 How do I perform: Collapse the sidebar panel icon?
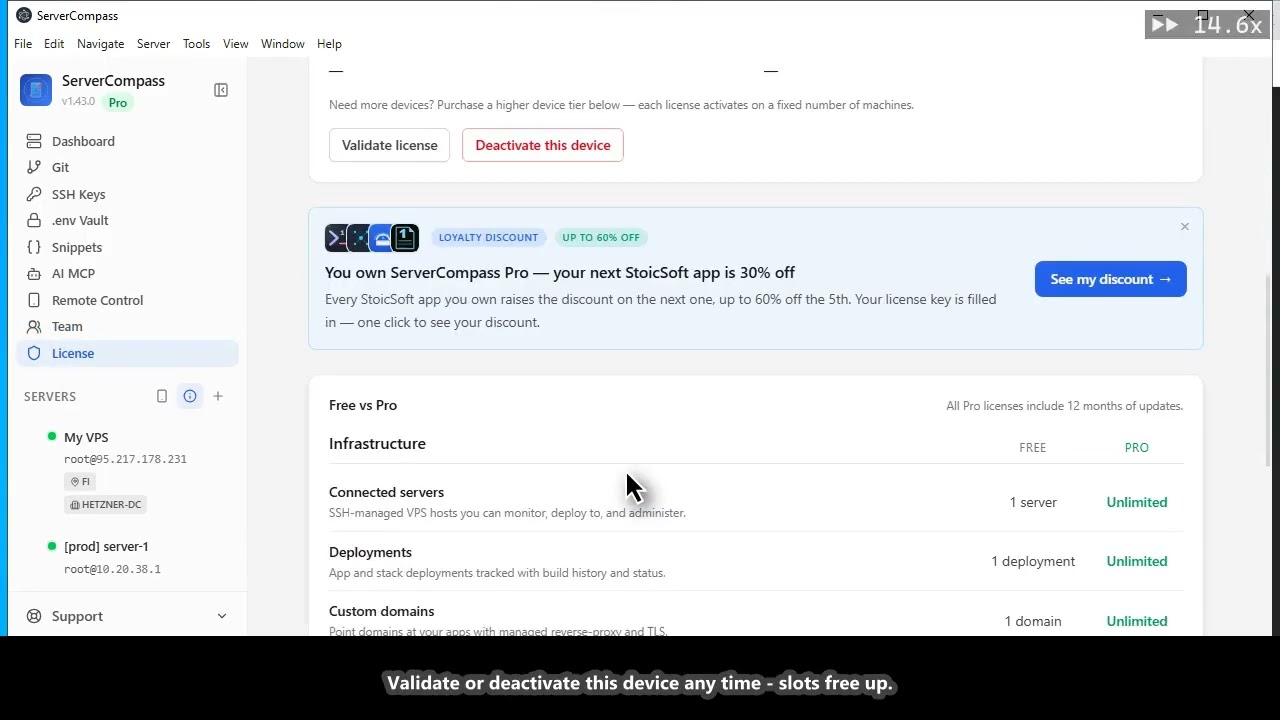(x=221, y=90)
